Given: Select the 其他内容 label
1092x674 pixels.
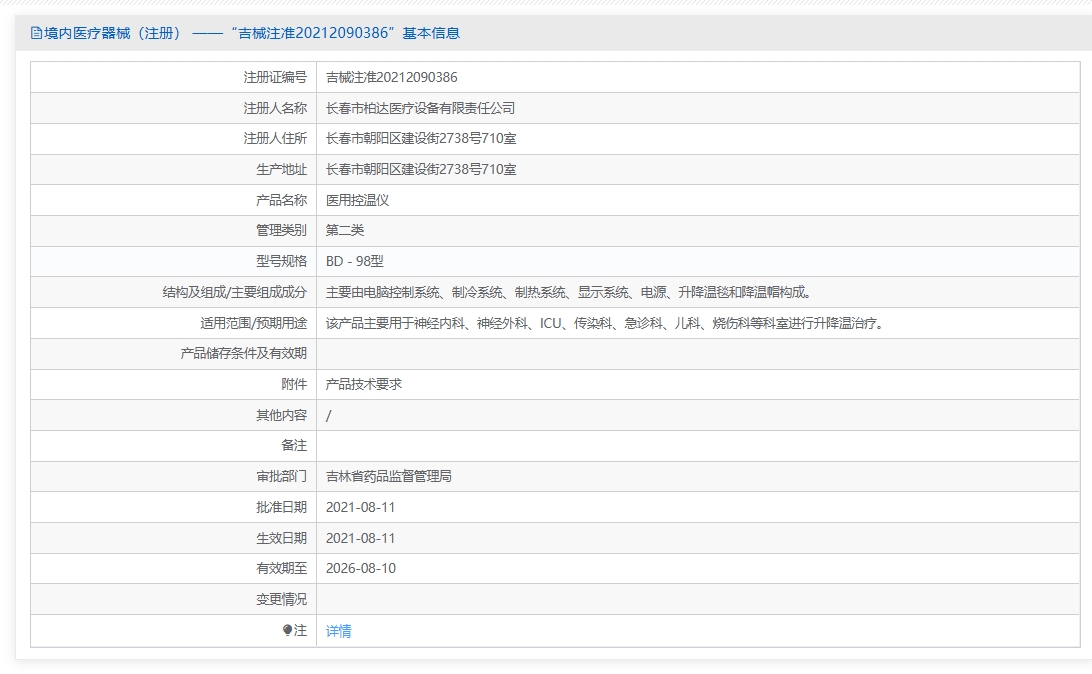Looking at the screenshot, I should point(281,415).
